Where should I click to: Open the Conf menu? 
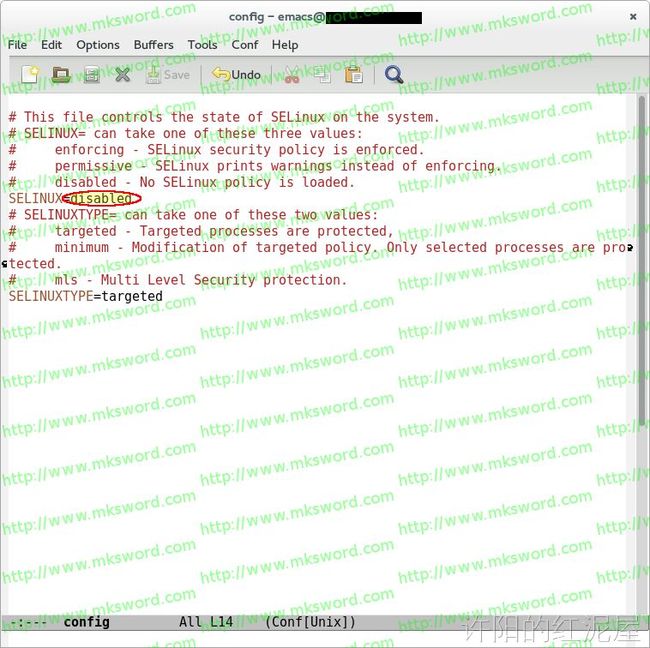click(x=245, y=45)
